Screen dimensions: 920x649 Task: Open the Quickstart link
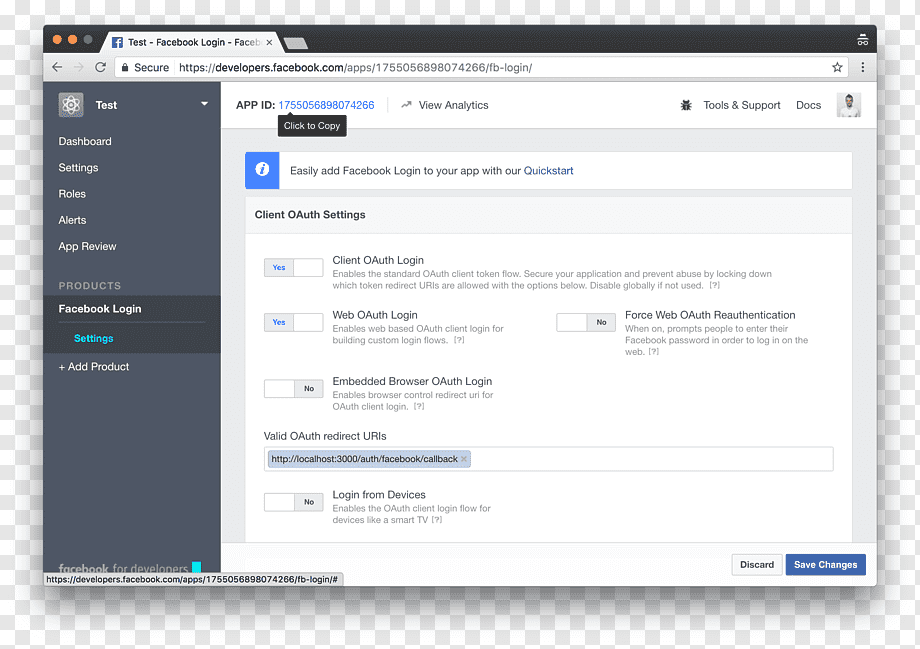click(548, 171)
